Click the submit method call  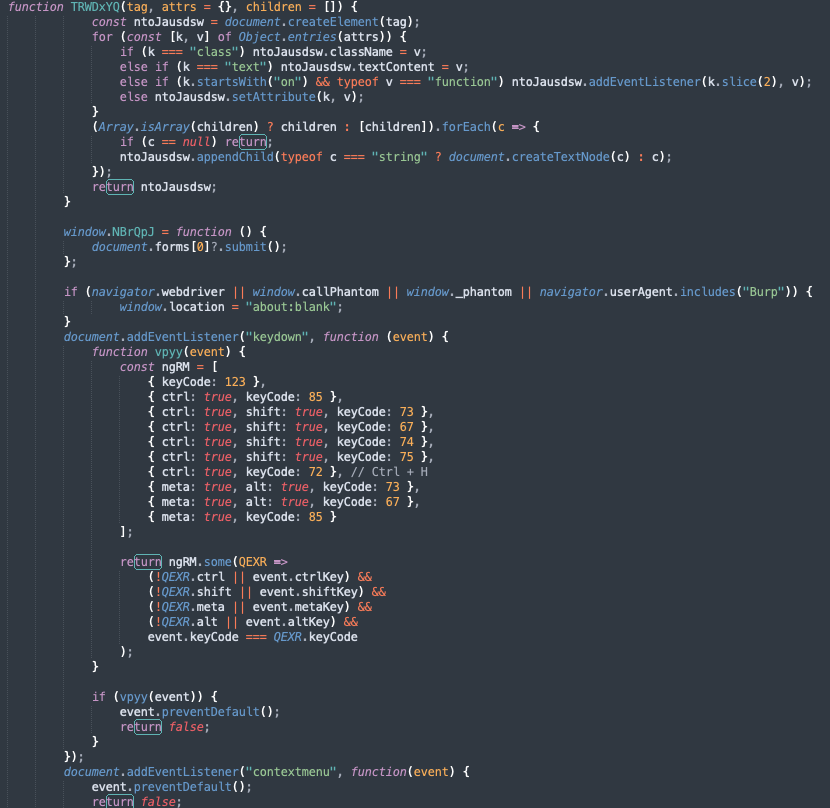[246, 247]
